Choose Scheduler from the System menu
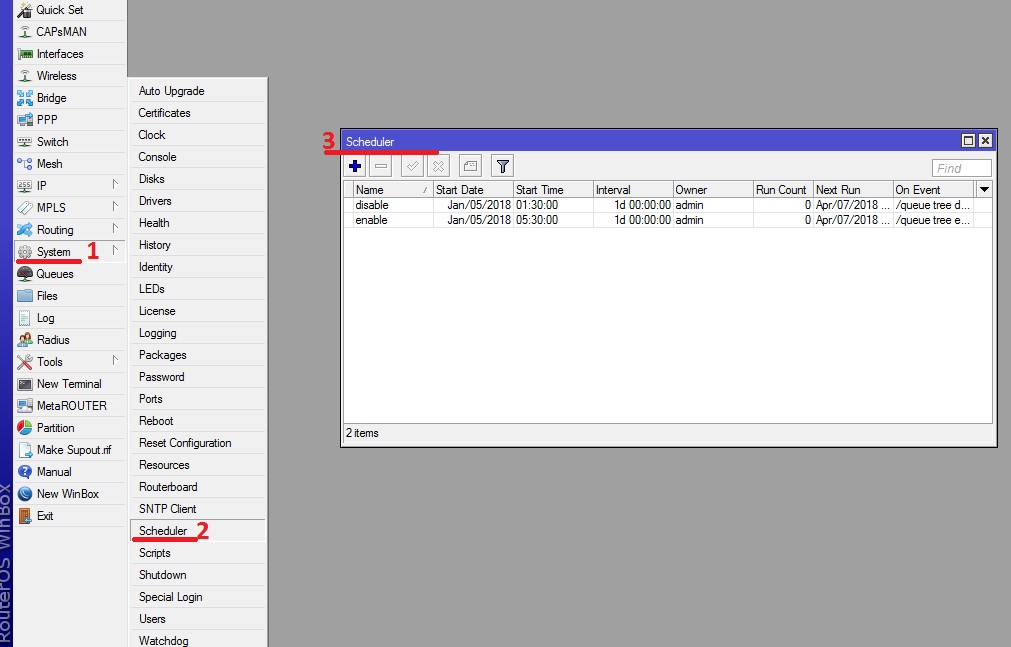Viewport: 1011px width, 647px height. 163,530
